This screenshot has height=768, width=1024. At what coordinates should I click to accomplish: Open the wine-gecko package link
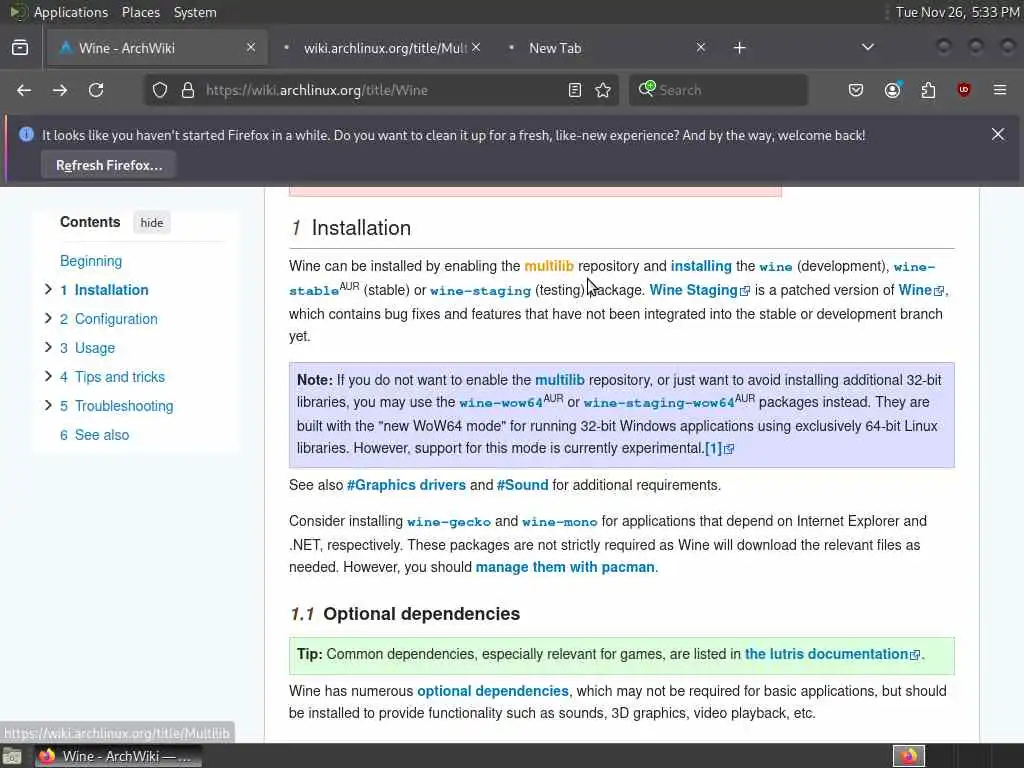tap(449, 522)
